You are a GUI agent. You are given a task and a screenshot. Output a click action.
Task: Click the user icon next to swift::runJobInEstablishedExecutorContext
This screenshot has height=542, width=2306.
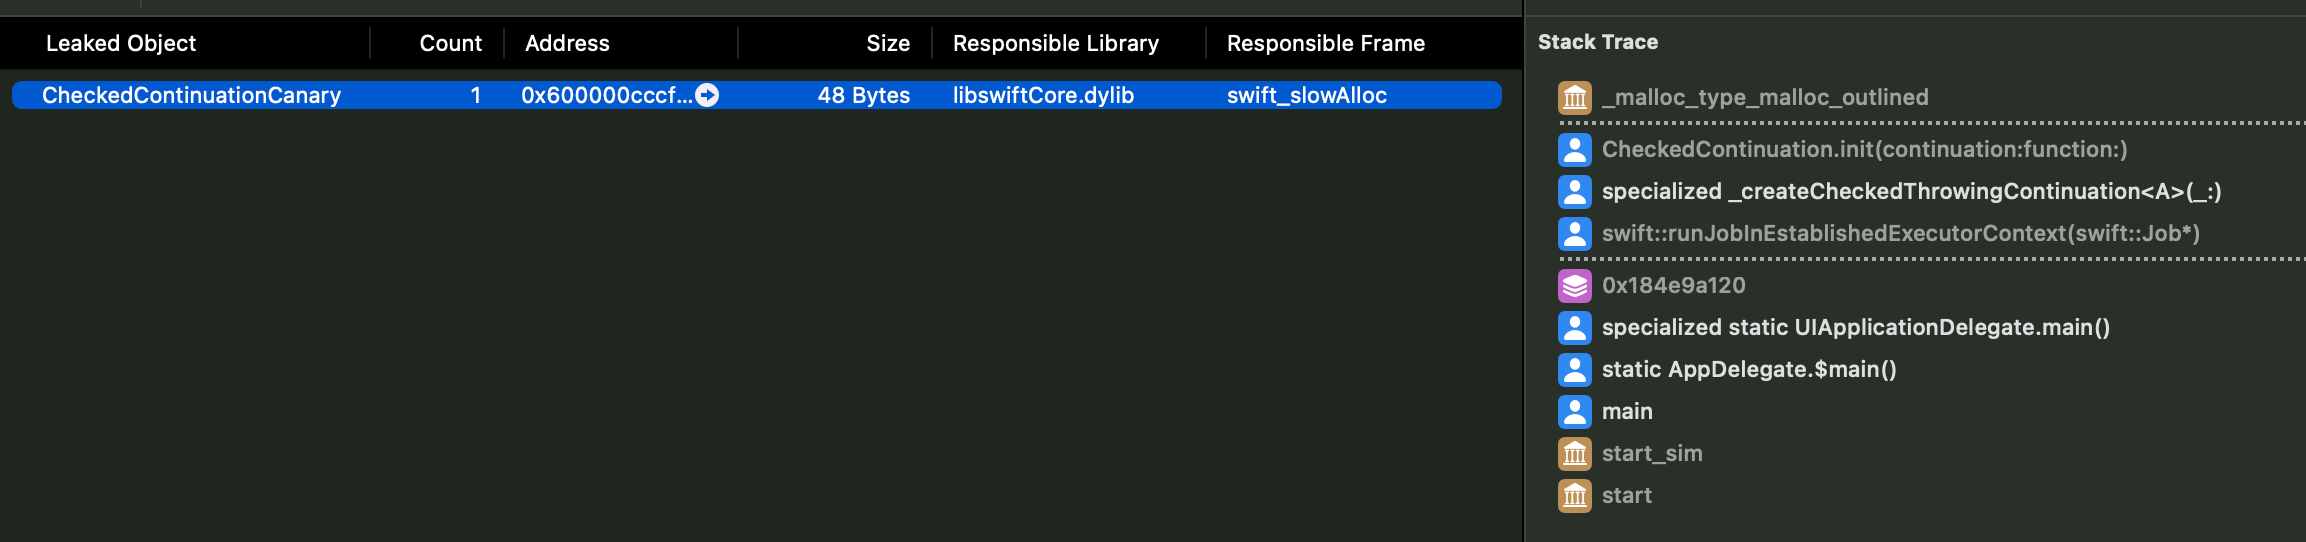[x=1575, y=233]
